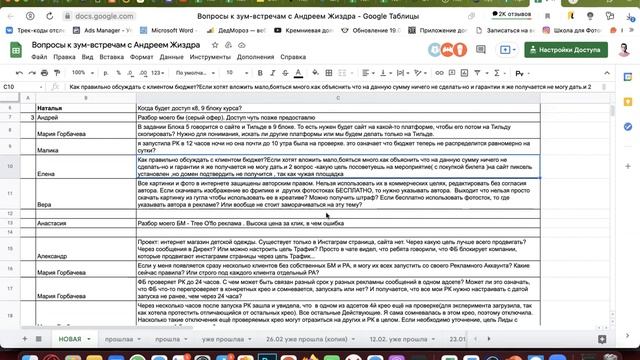Viewport: 640px width, 360px height.
Task: Open the font family dropdown
Action: (195, 73)
